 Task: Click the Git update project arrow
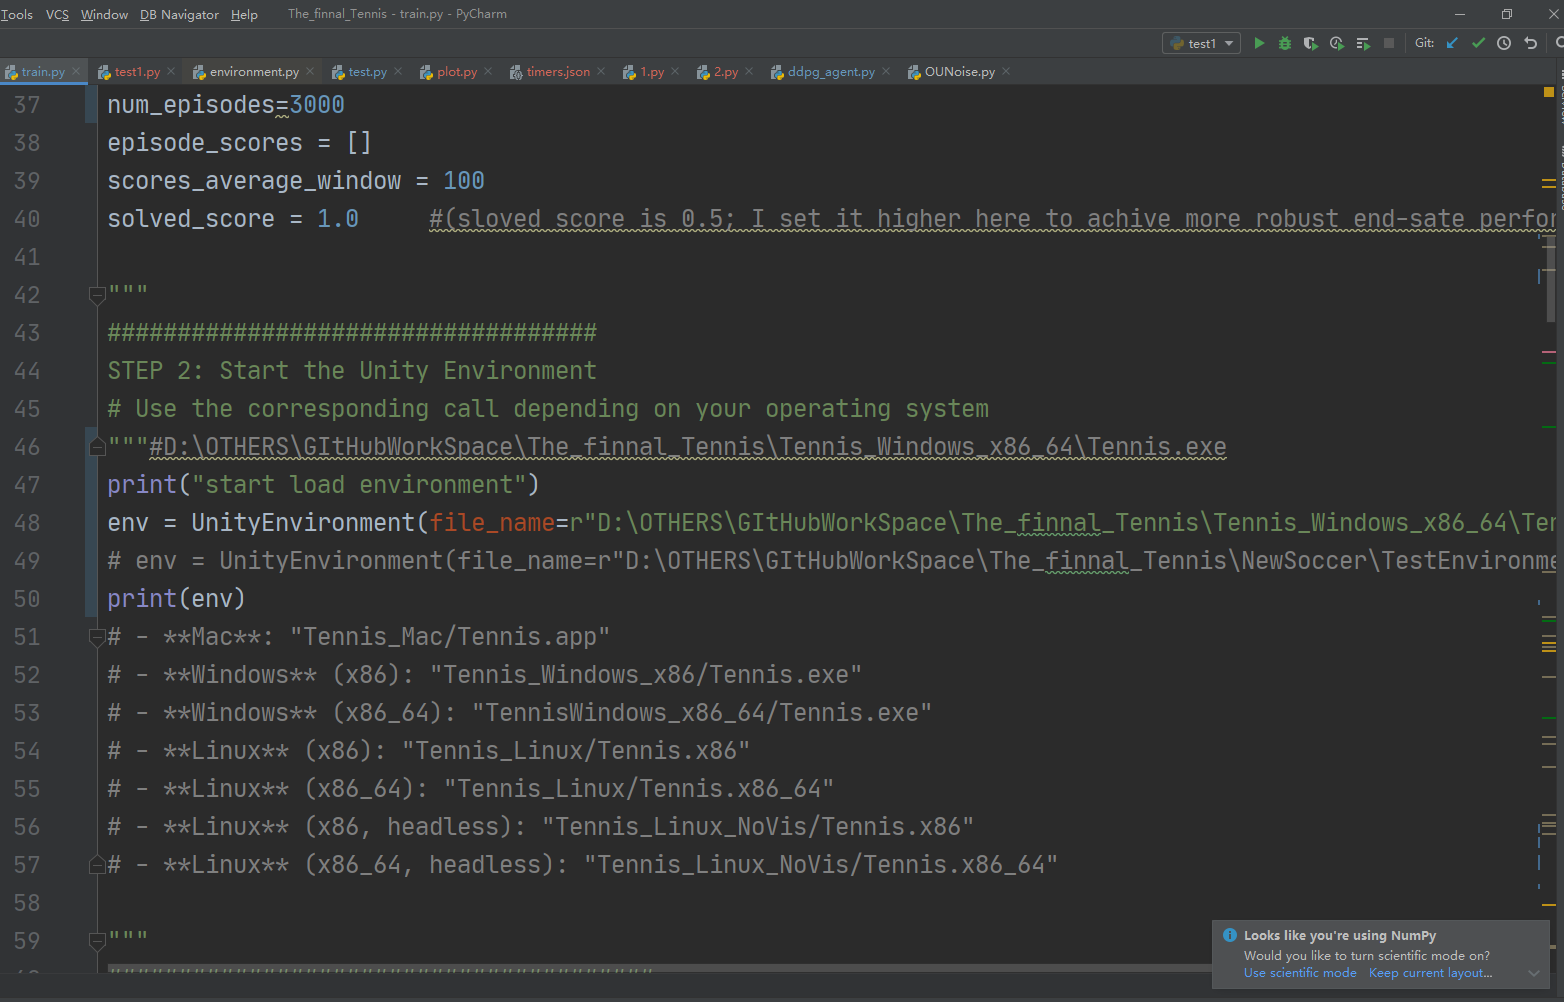coord(1452,43)
